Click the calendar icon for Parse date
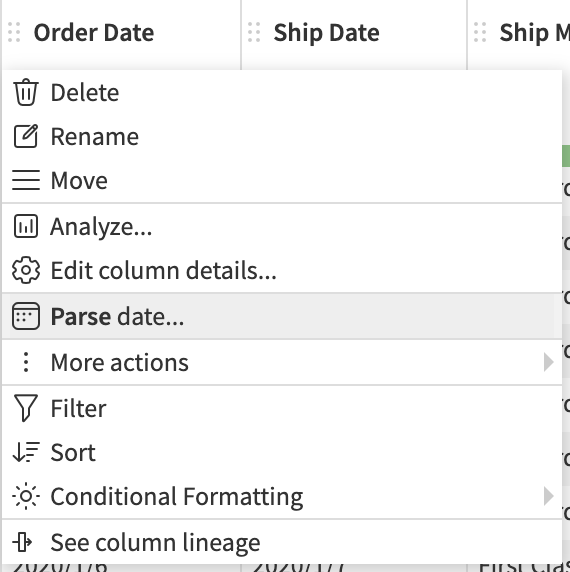 click(x=26, y=316)
